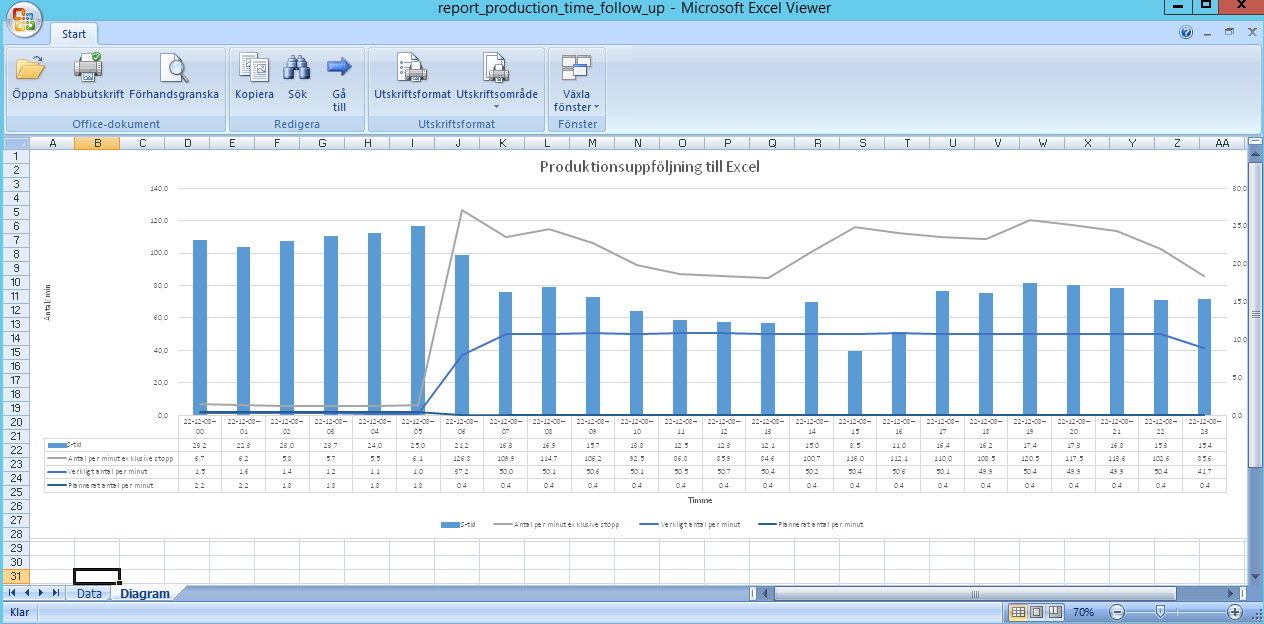Select the Data sheet tab
1264x624 pixels.
click(x=90, y=593)
